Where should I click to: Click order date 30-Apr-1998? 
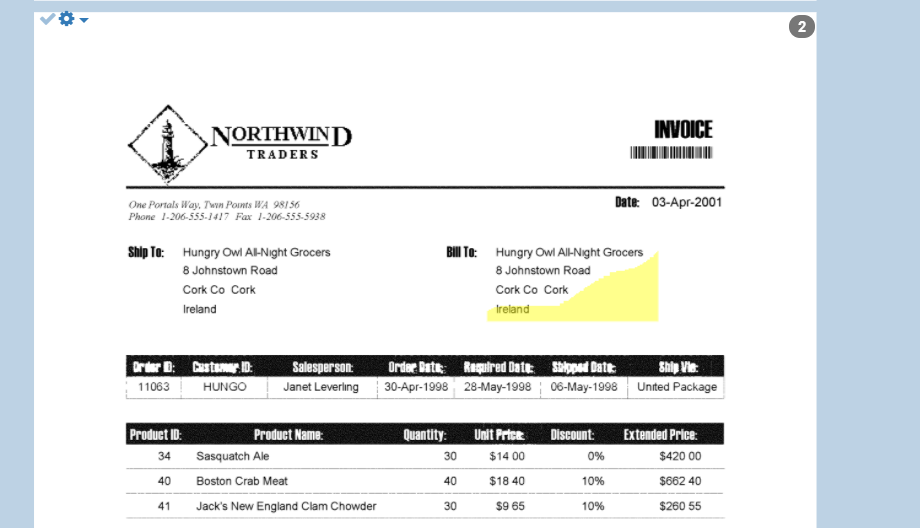(x=416, y=387)
